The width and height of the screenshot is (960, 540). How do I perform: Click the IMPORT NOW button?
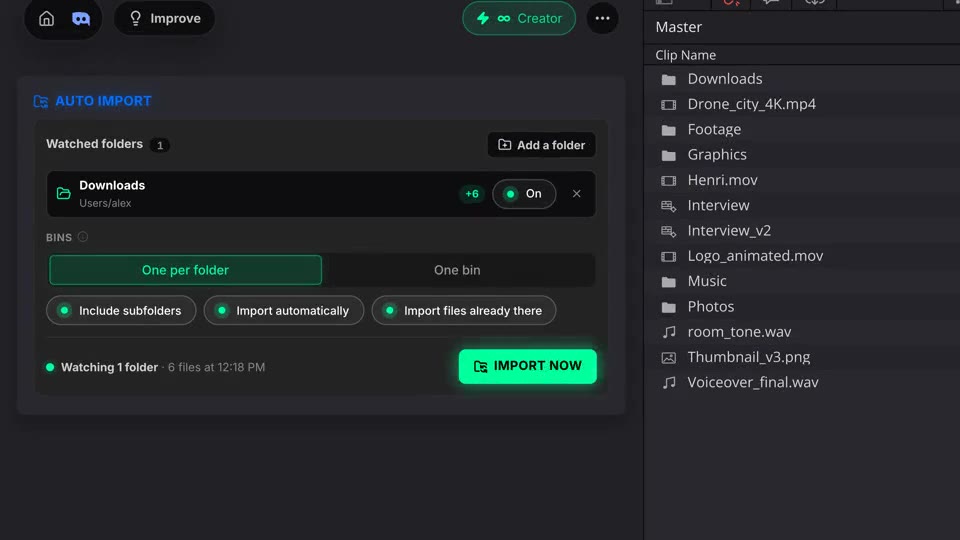[x=528, y=366]
